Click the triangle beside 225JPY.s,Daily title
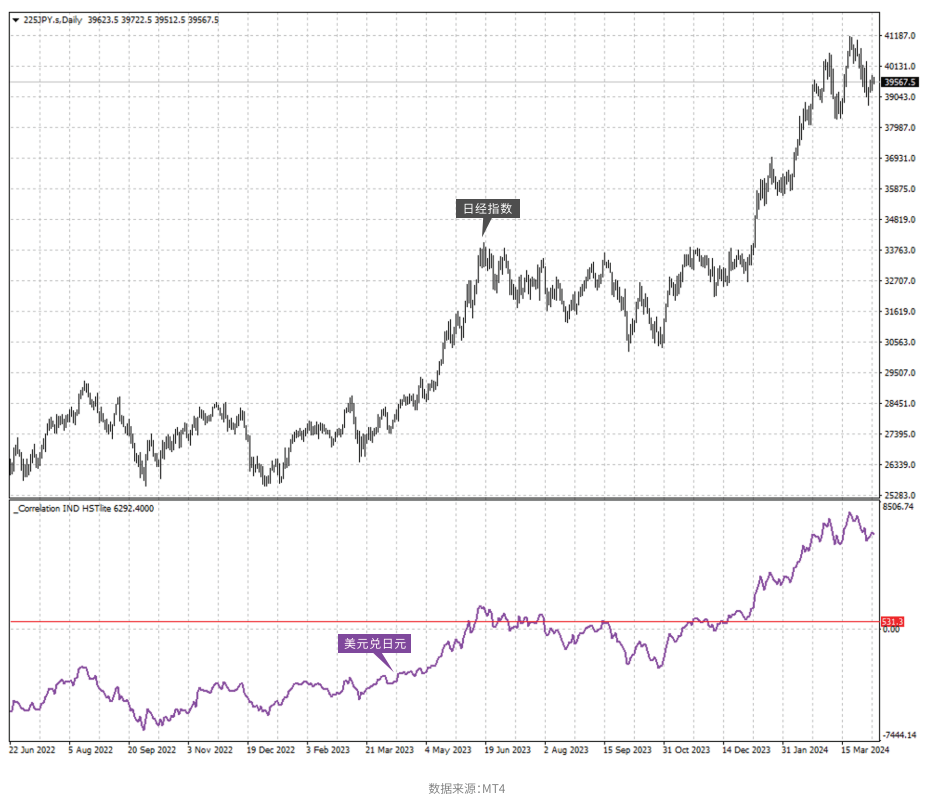 coord(16,20)
